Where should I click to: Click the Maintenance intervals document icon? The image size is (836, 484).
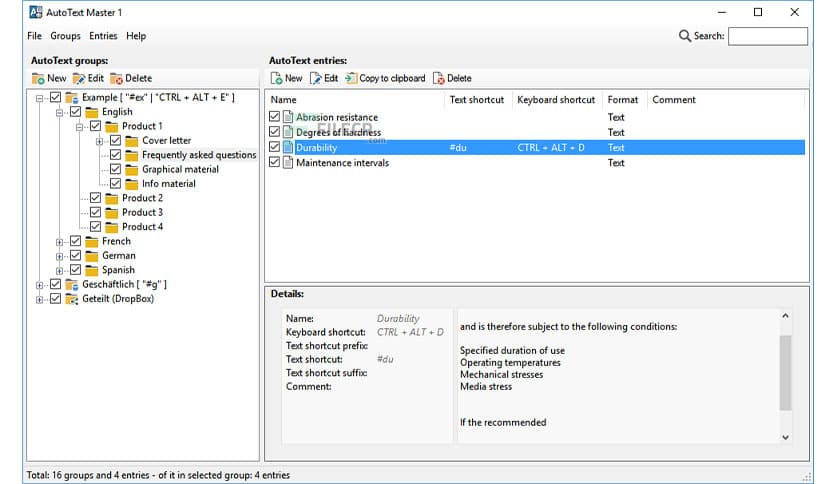click(288, 163)
